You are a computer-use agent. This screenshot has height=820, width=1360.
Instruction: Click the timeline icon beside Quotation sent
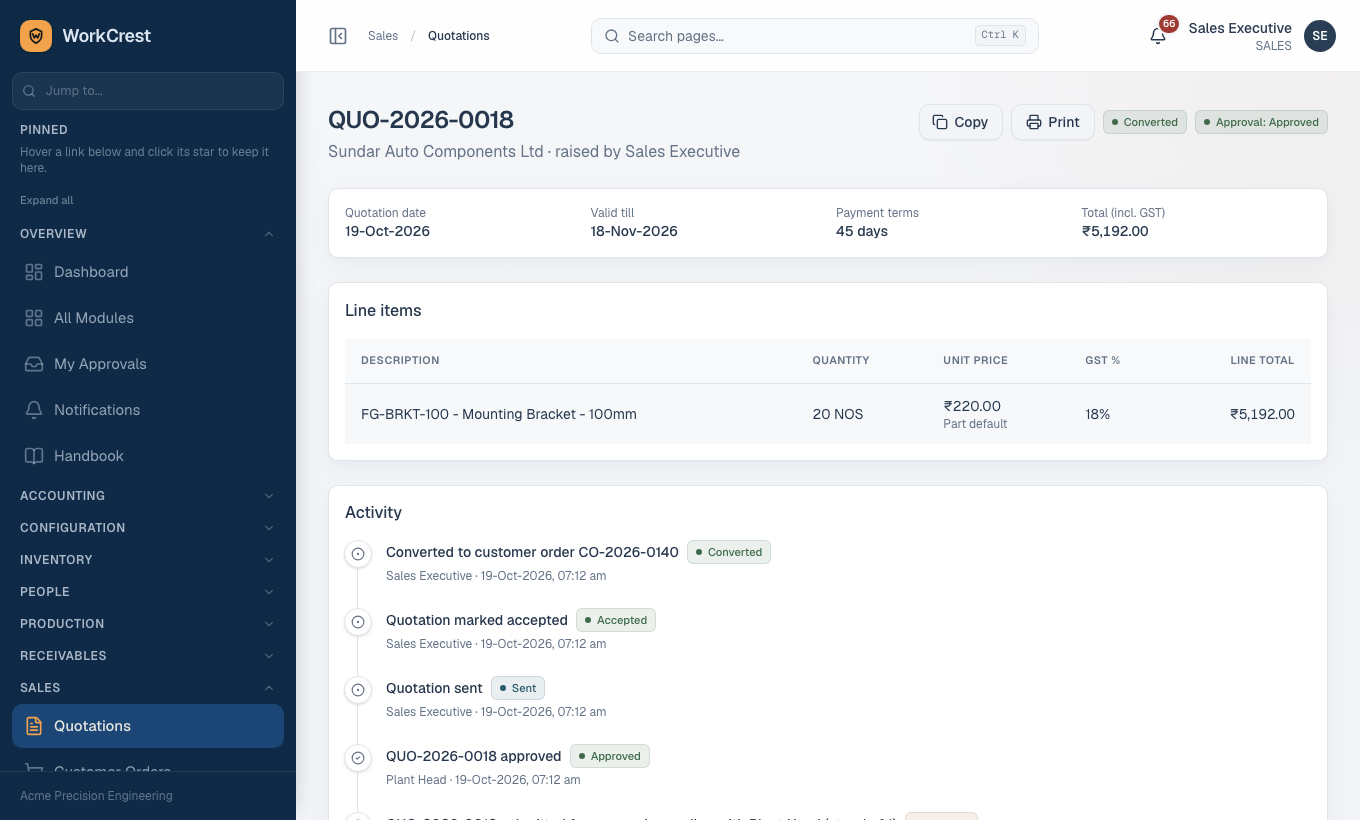tap(358, 690)
